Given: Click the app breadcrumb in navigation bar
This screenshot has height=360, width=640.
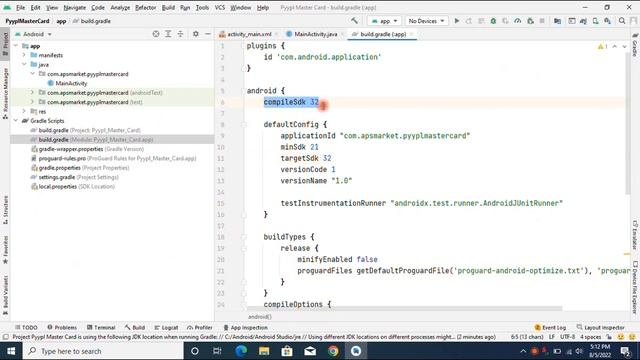Looking at the screenshot, I should [61, 21].
